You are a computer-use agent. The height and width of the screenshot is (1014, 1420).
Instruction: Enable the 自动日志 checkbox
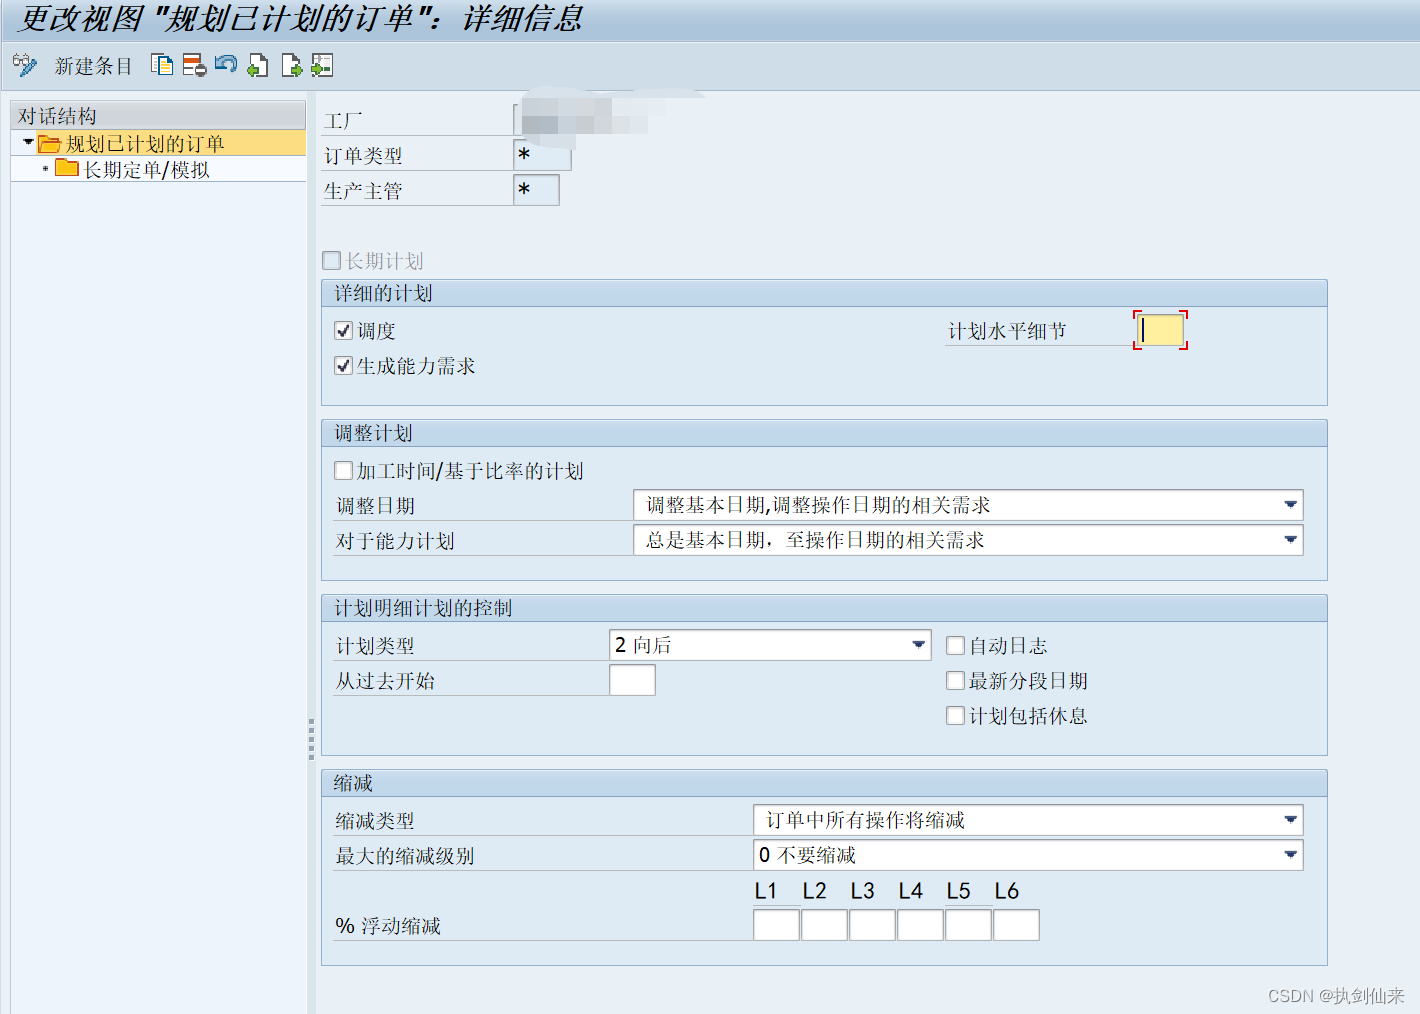coord(955,645)
